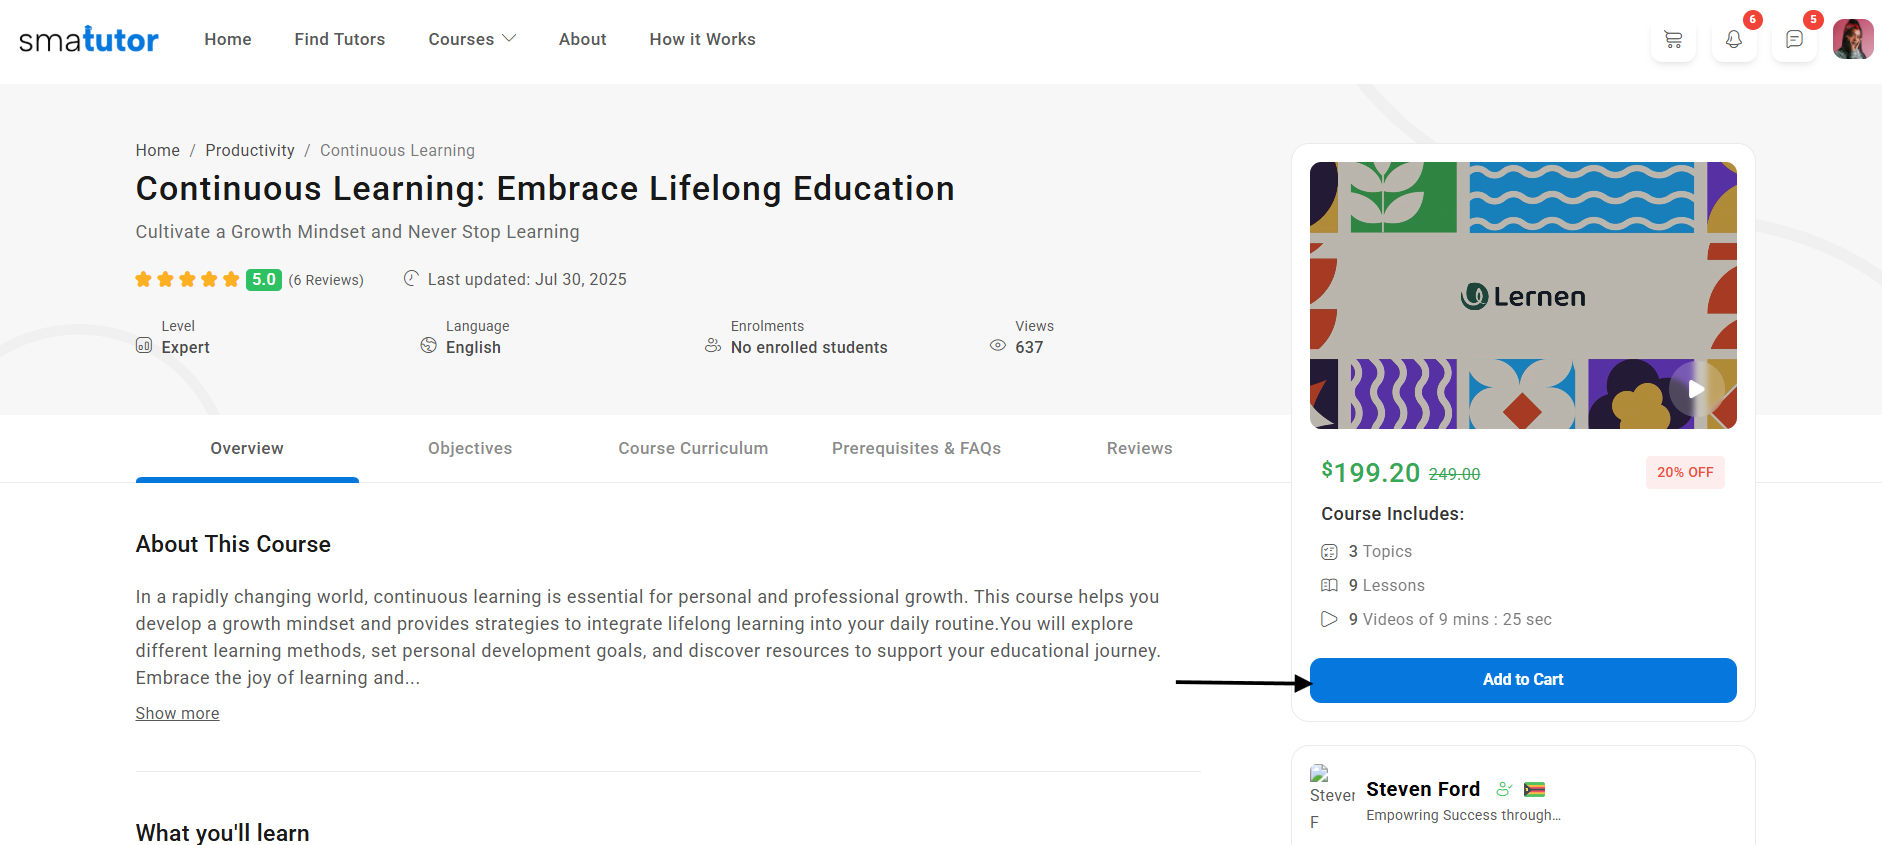This screenshot has width=1882, height=845.
Task: Open the shopping cart icon
Action: [1672, 40]
